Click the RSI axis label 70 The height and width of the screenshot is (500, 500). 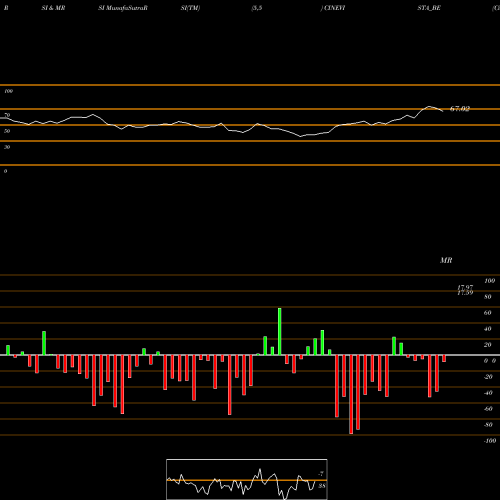(7, 115)
